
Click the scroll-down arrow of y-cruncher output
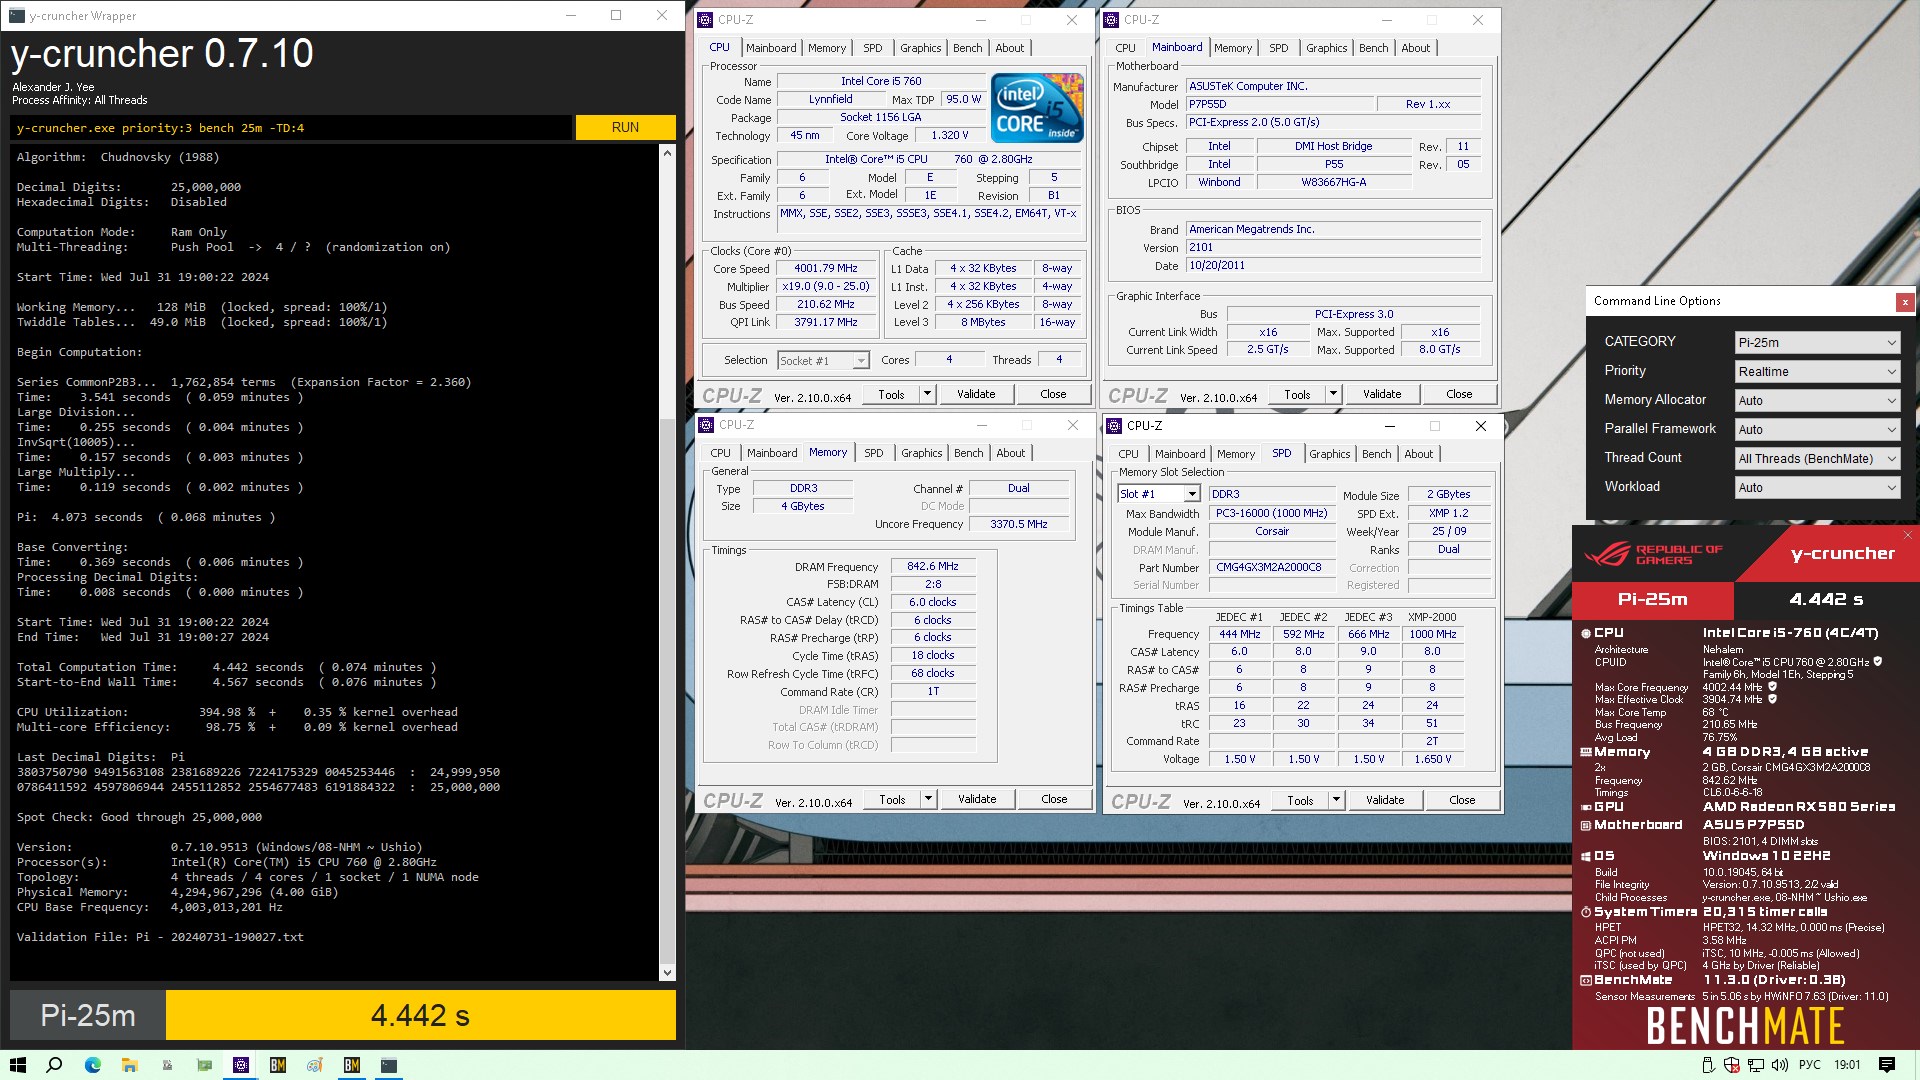667,972
